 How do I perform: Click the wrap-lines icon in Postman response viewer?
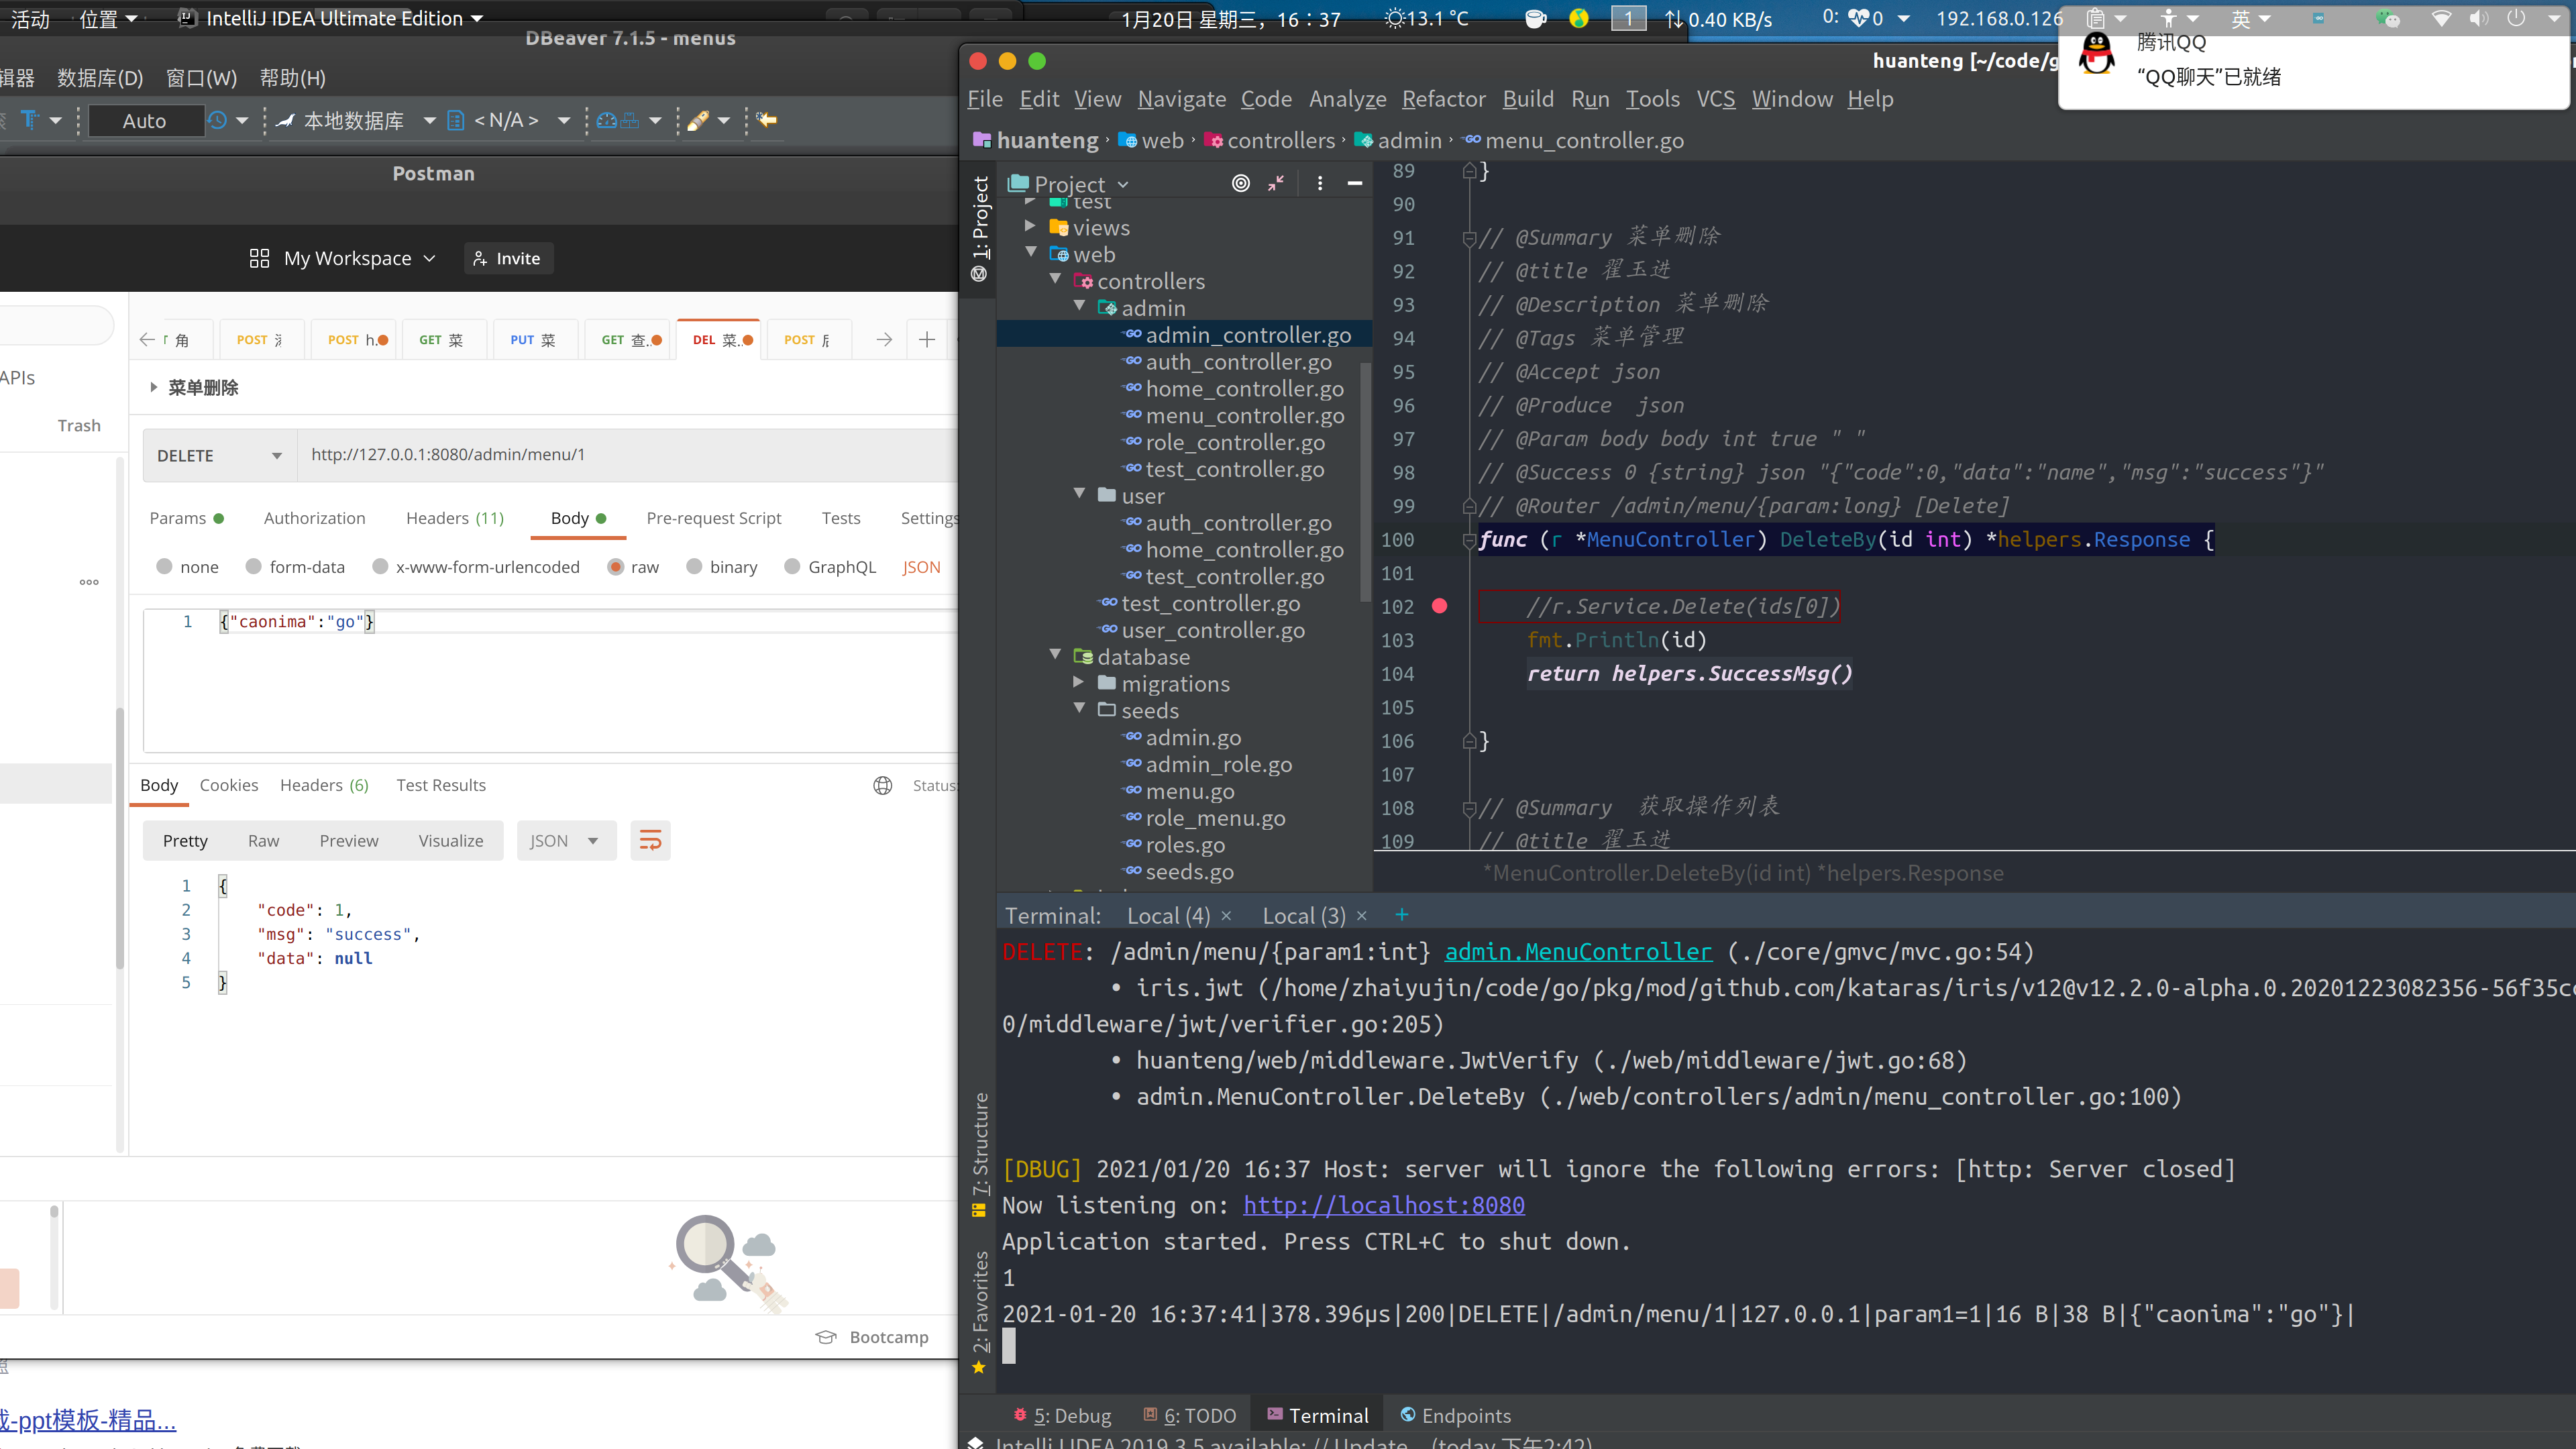(x=650, y=840)
